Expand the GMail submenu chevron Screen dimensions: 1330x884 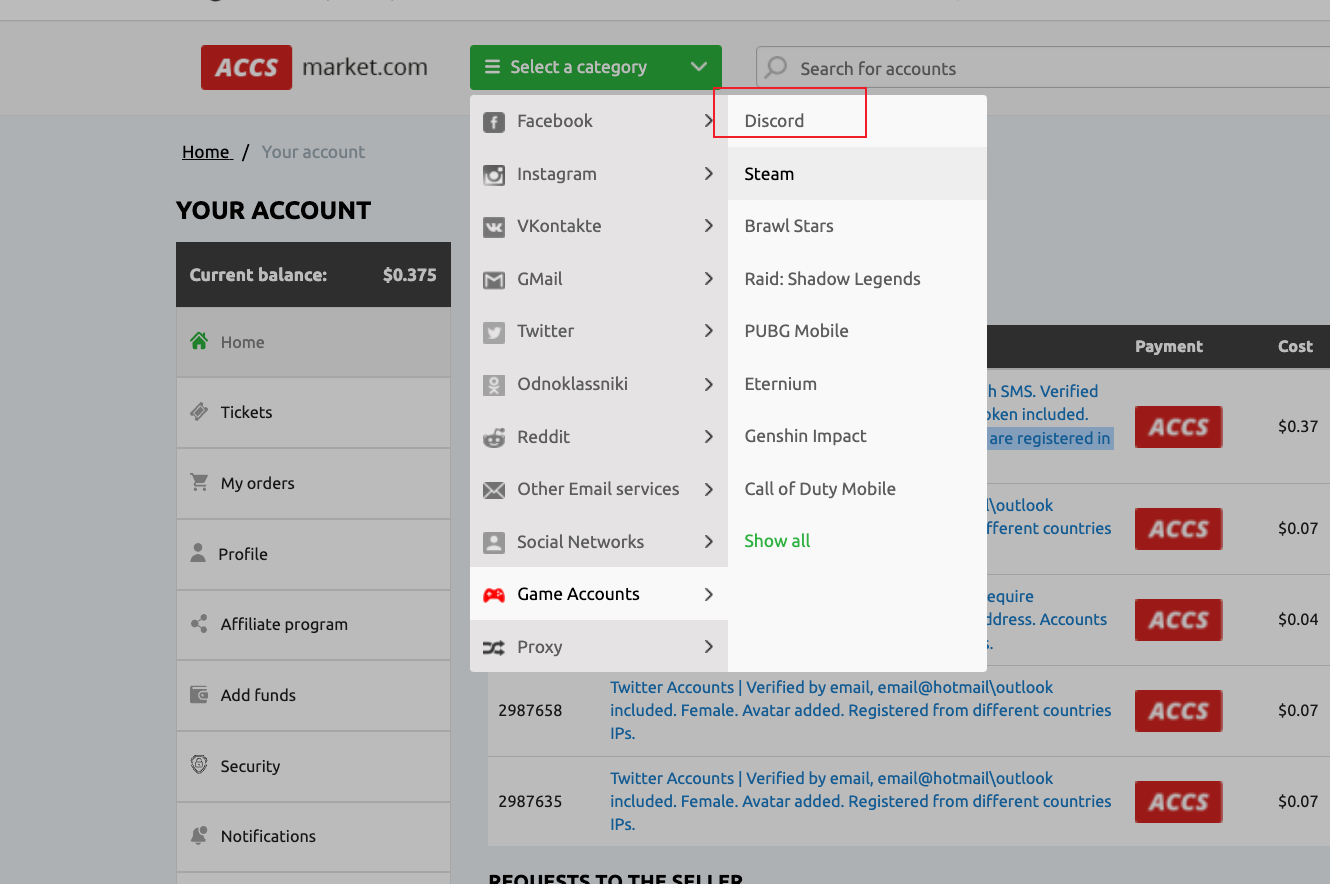[x=708, y=279]
